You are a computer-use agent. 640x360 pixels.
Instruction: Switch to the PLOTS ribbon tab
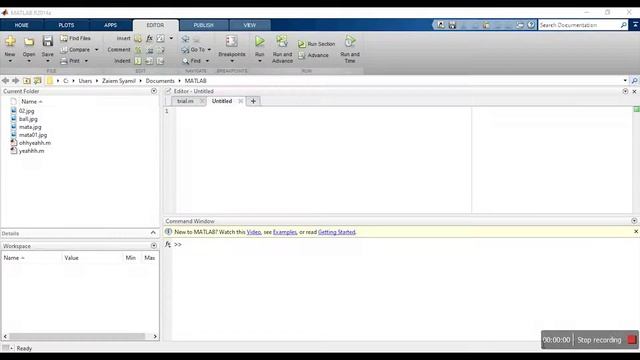(x=66, y=25)
